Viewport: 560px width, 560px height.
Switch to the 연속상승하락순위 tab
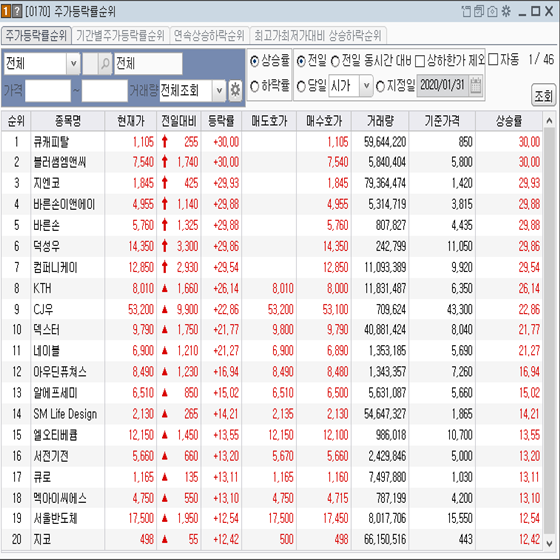coord(209,35)
